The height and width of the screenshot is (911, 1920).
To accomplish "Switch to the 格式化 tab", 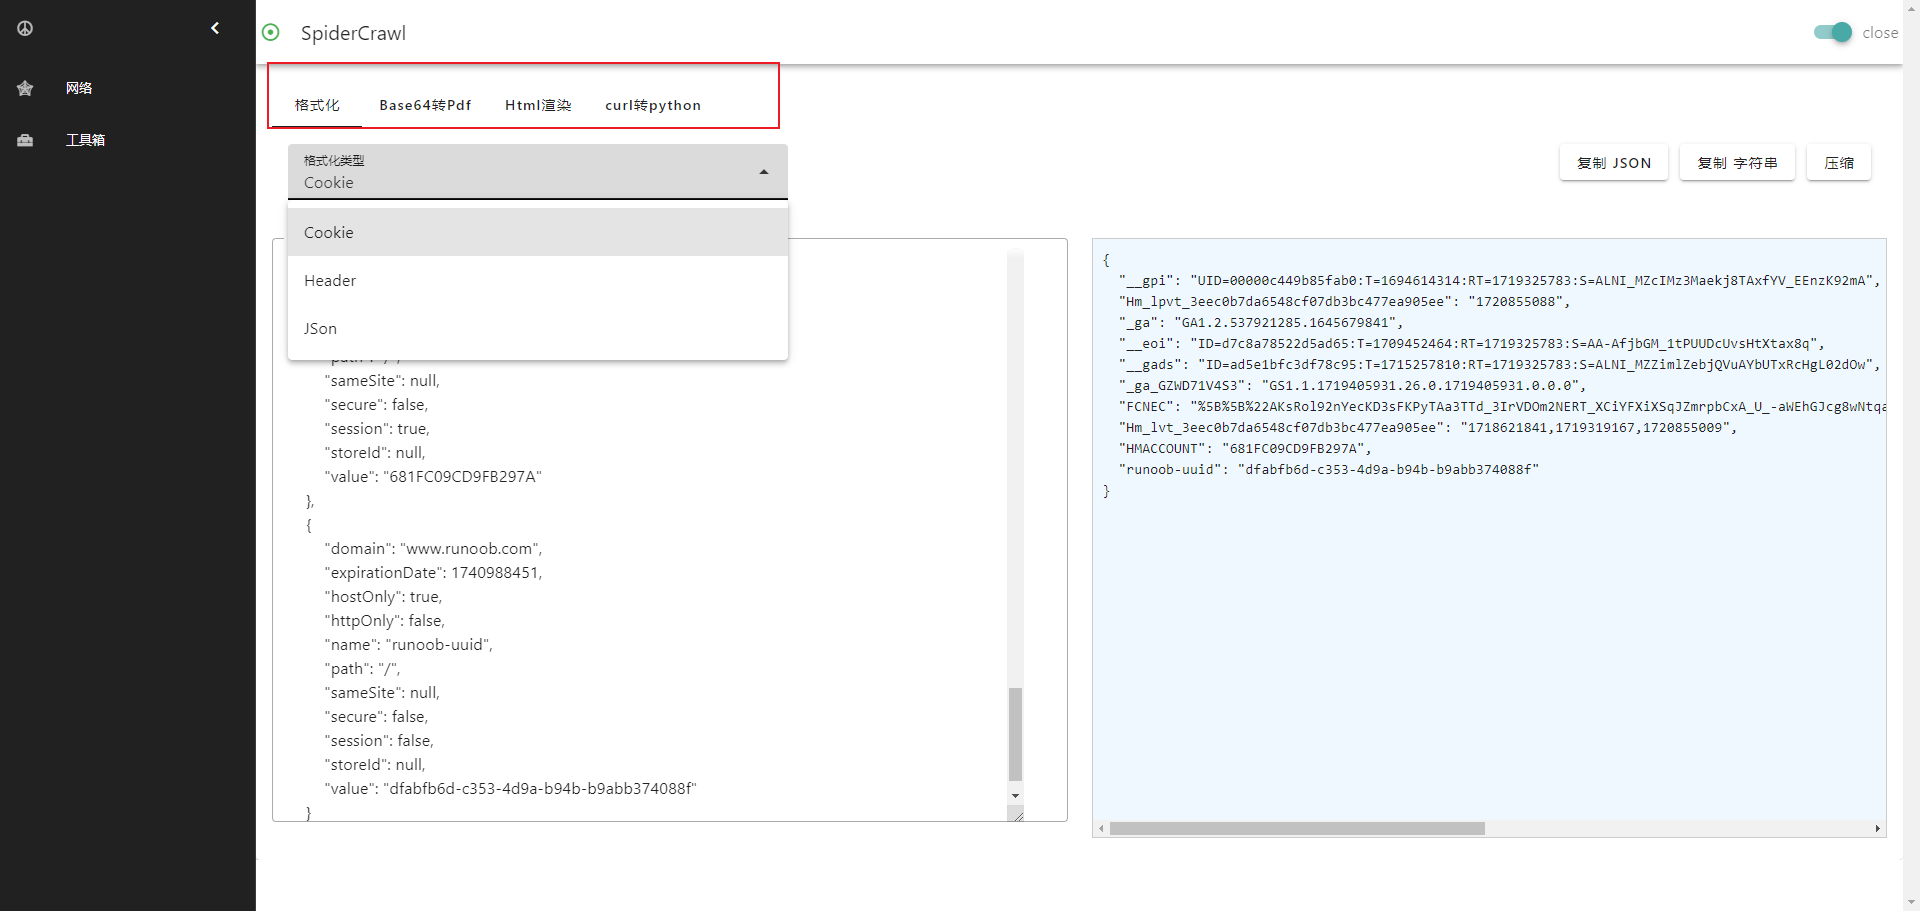I will pos(317,105).
